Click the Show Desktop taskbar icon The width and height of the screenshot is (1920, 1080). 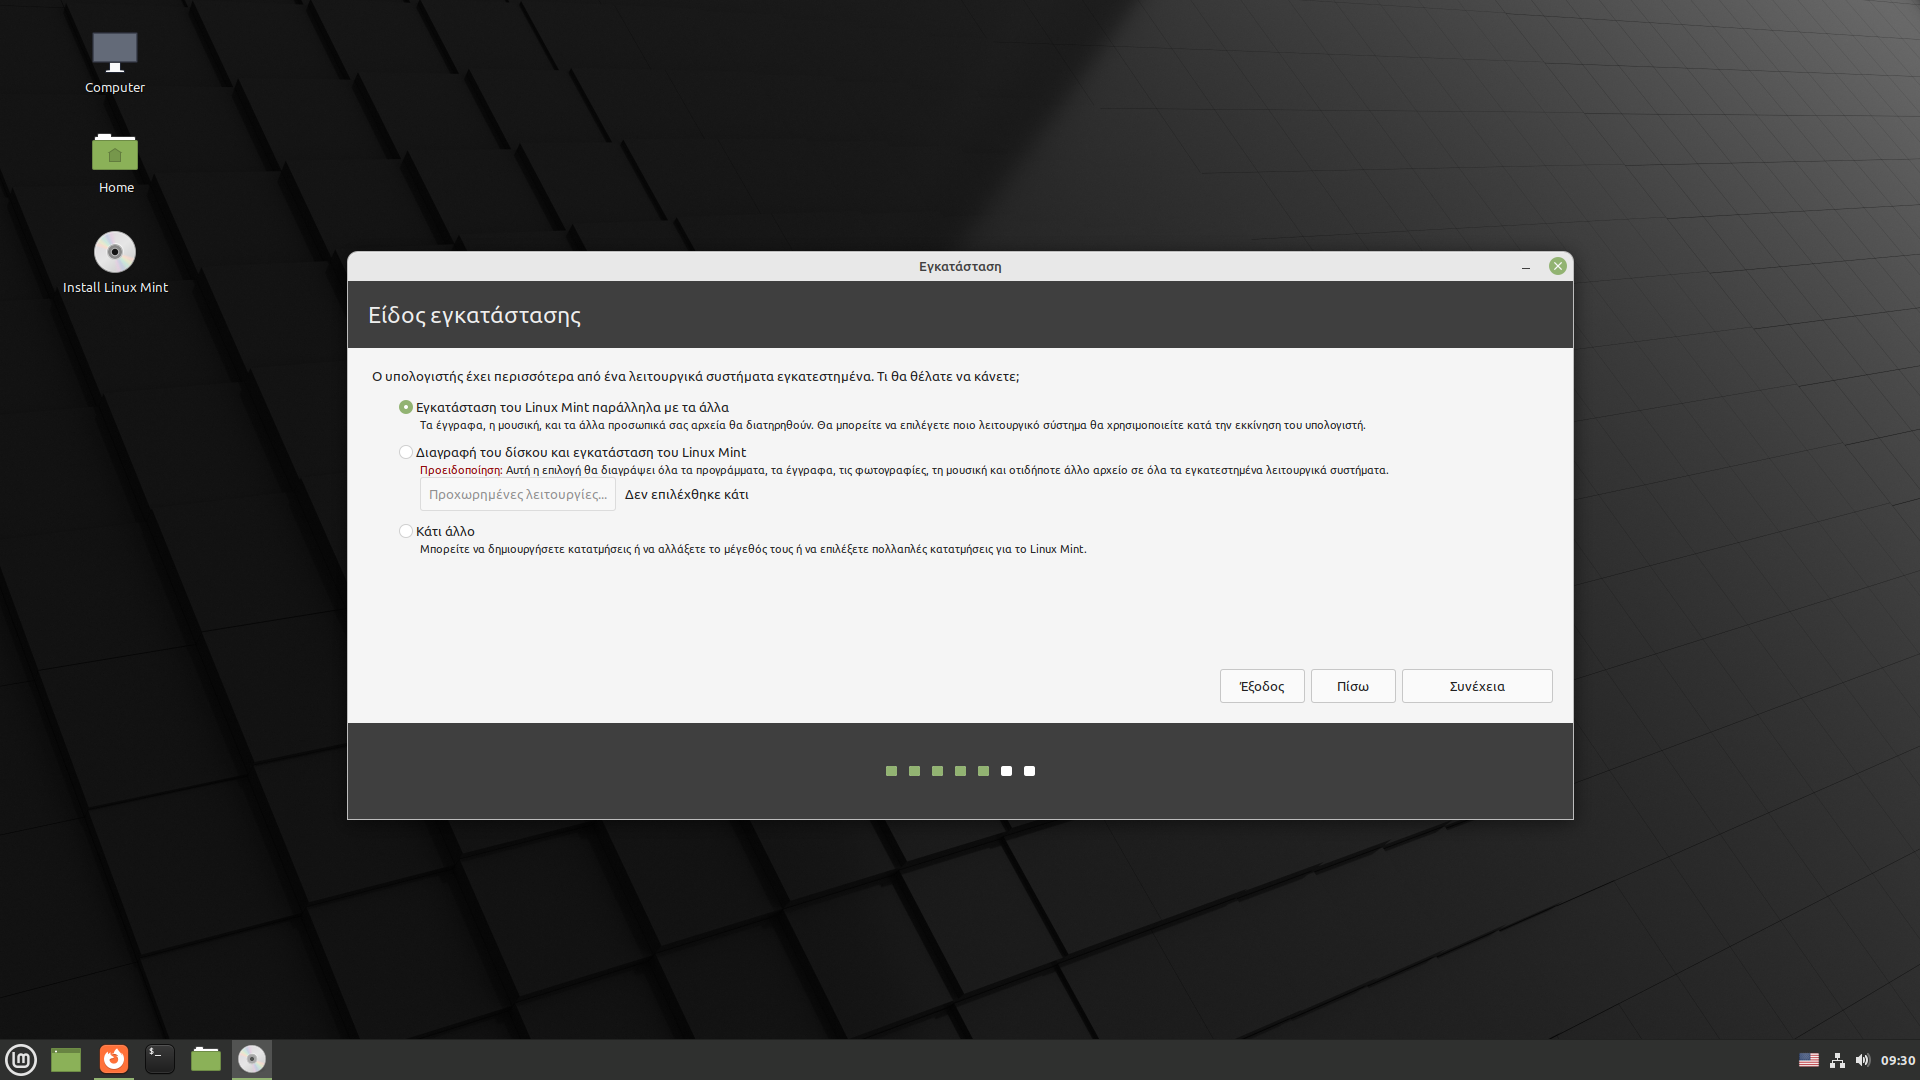coord(66,1059)
